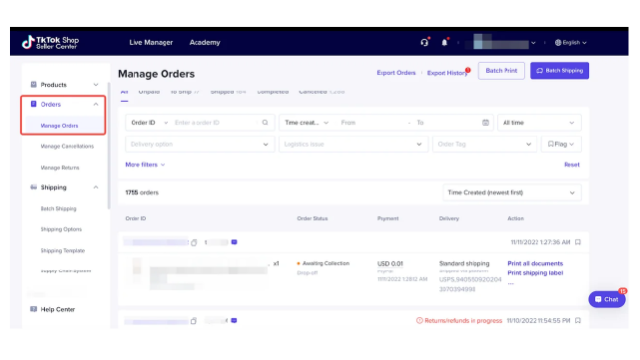Click Export History link
This screenshot has height=360, width=640.
[447, 73]
